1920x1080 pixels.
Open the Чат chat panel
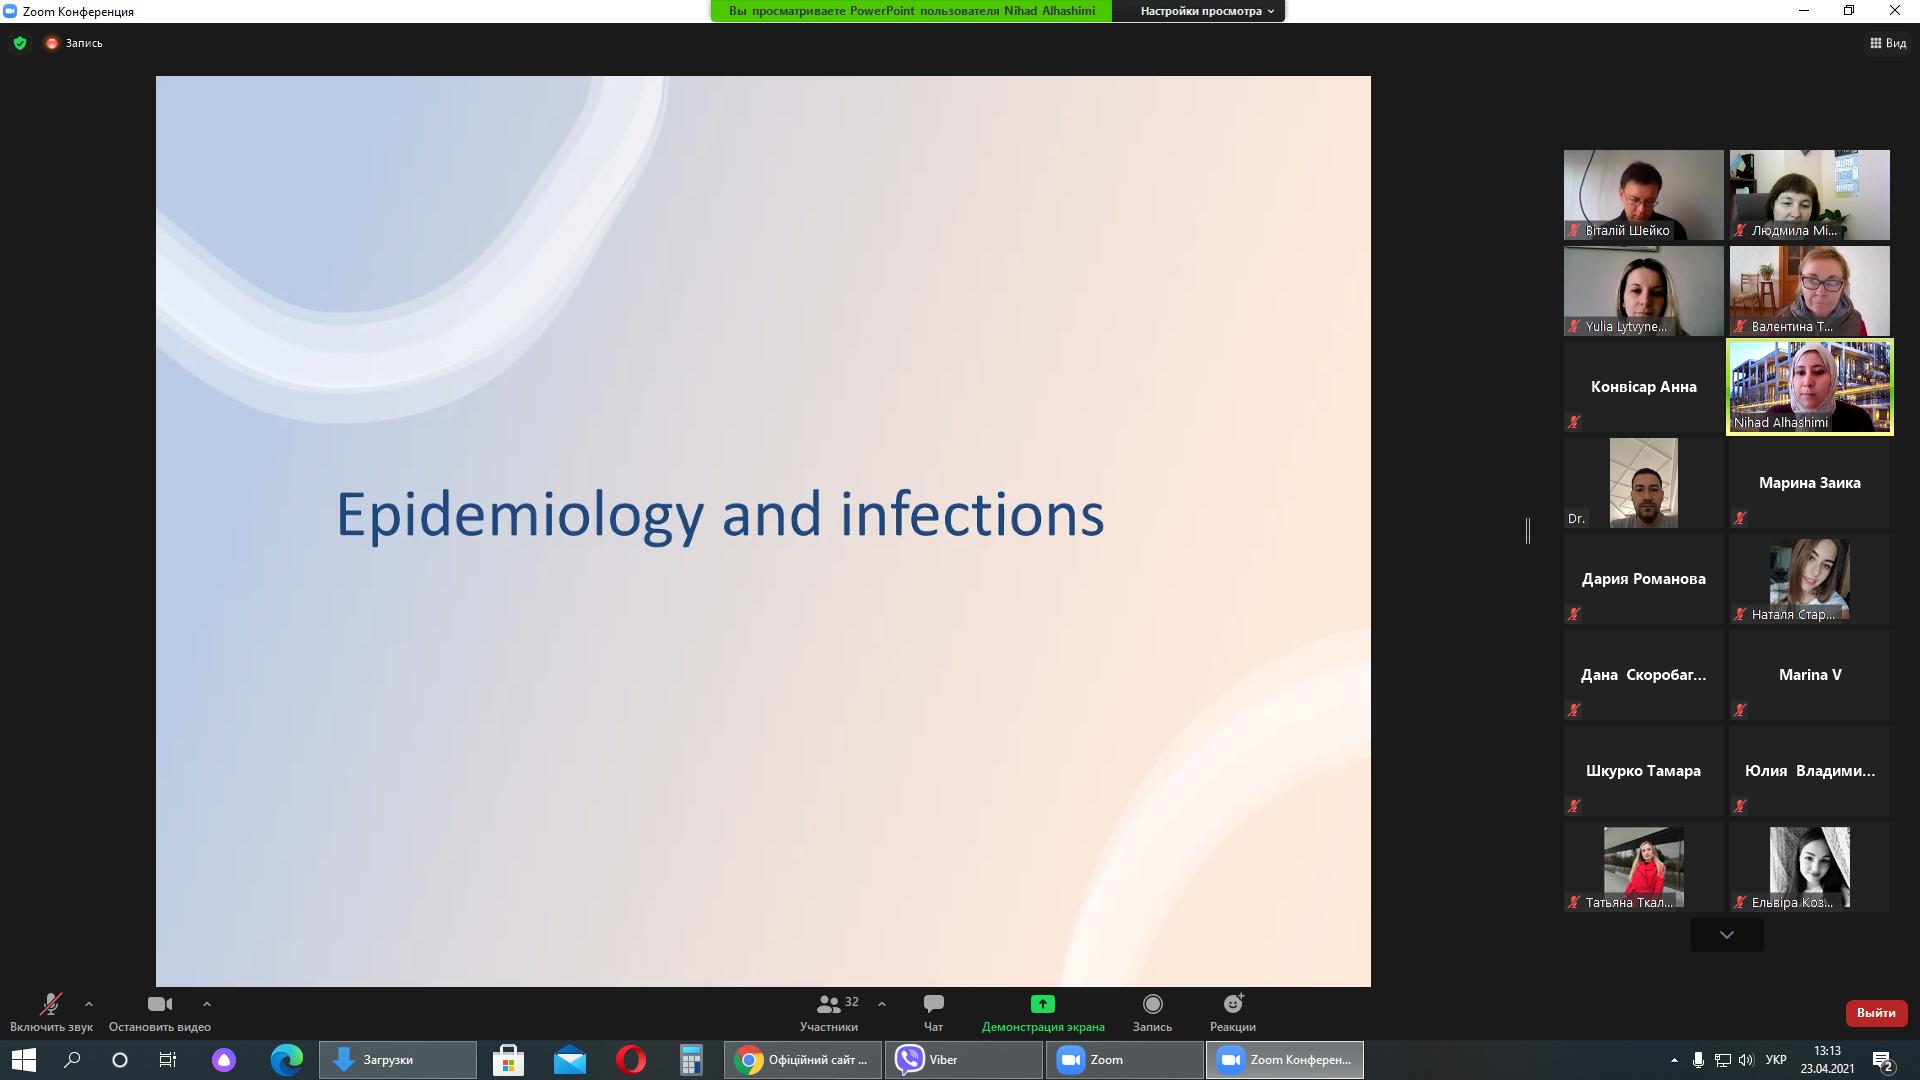point(933,1013)
